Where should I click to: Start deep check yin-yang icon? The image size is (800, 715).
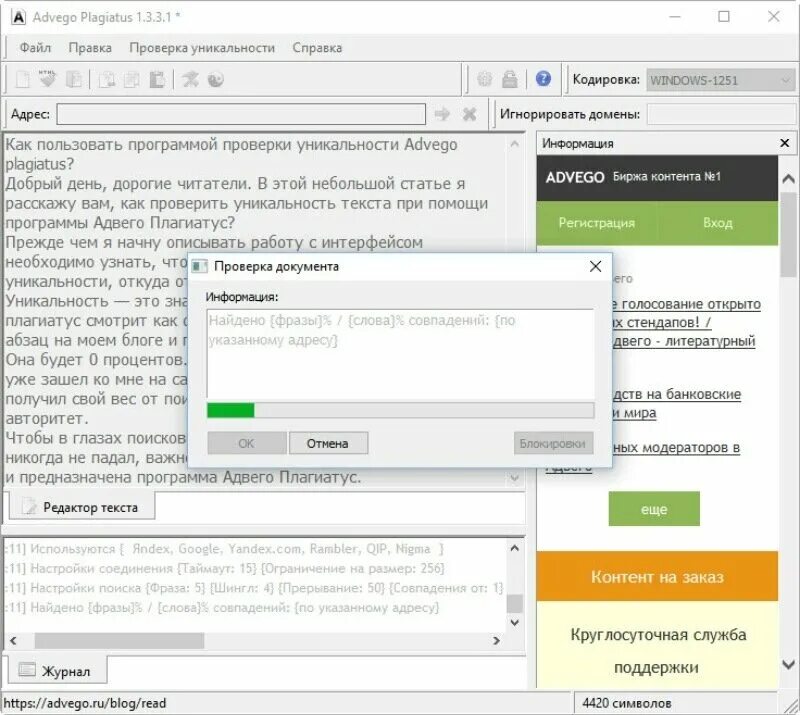click(216, 79)
